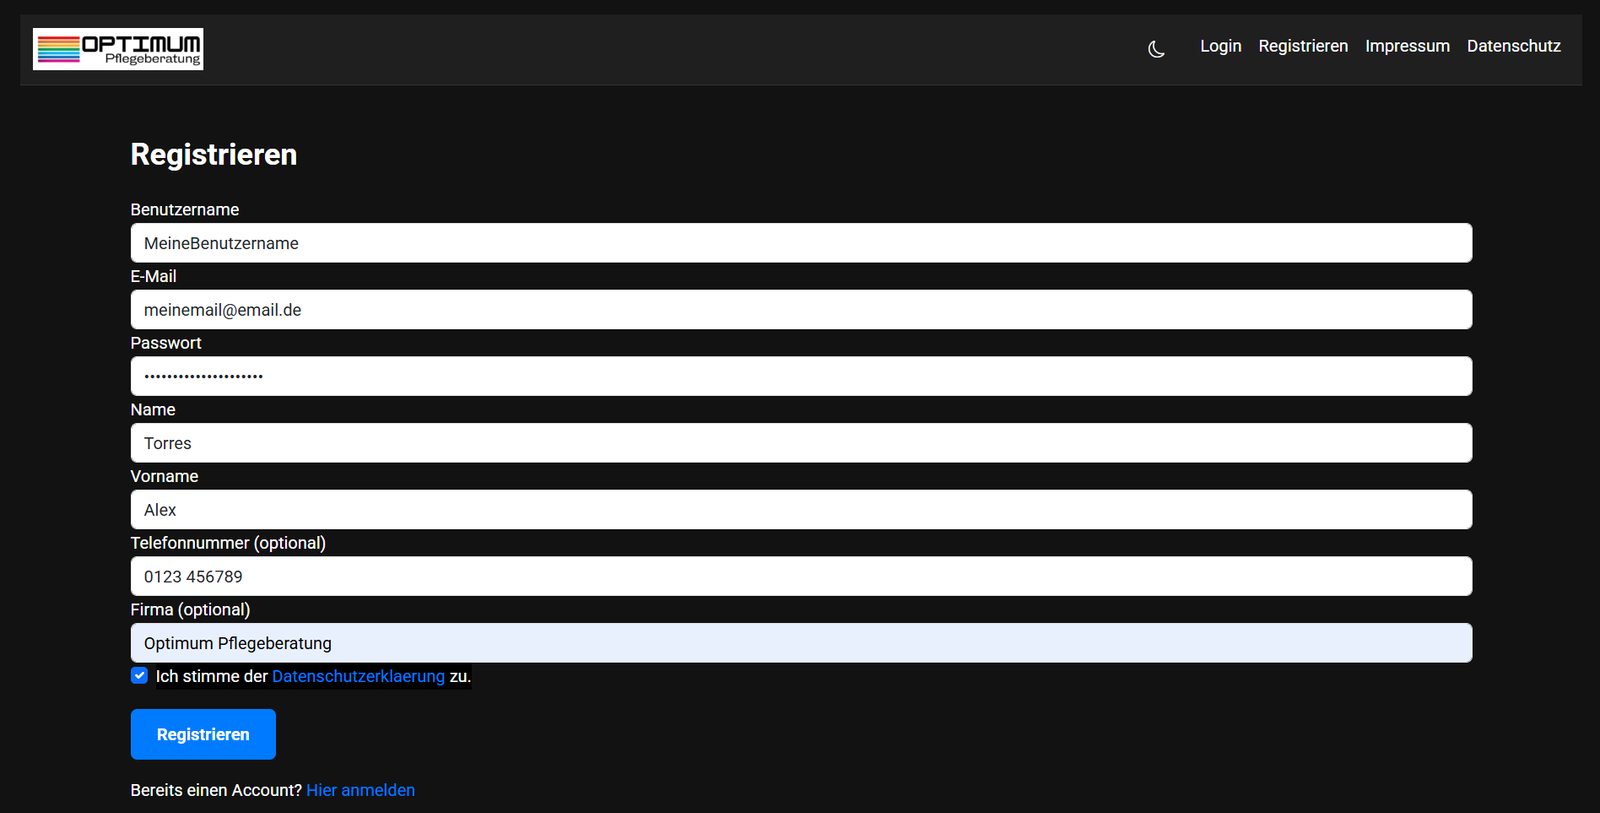Click the 'Firma (optional)' label text
The width and height of the screenshot is (1600, 813).
(190, 610)
